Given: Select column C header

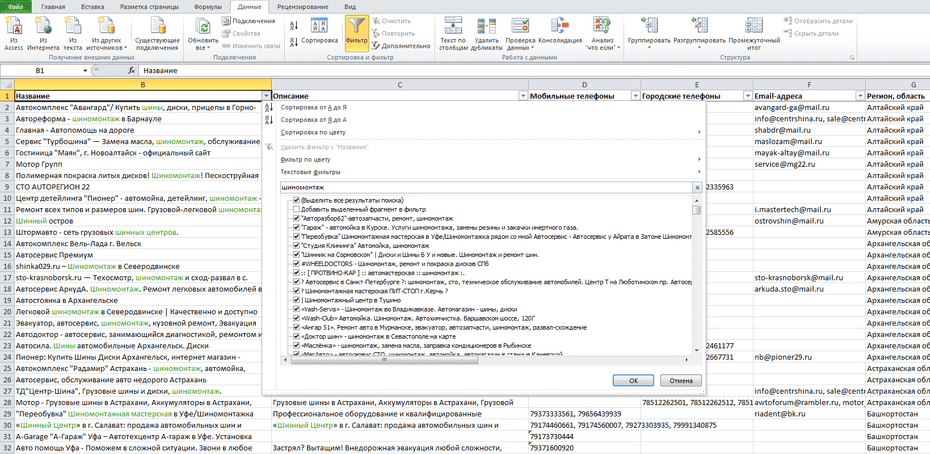Looking at the screenshot, I should pyautogui.click(x=400, y=85).
